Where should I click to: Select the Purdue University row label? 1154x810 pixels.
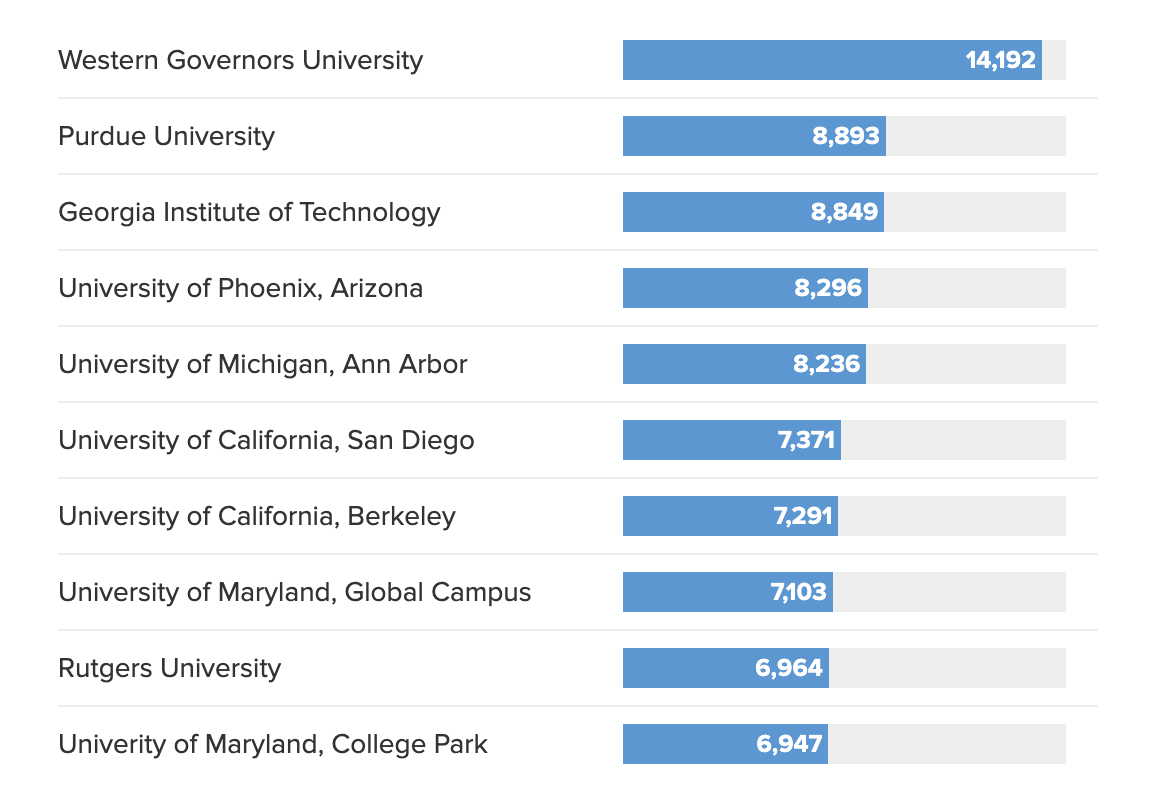point(166,136)
